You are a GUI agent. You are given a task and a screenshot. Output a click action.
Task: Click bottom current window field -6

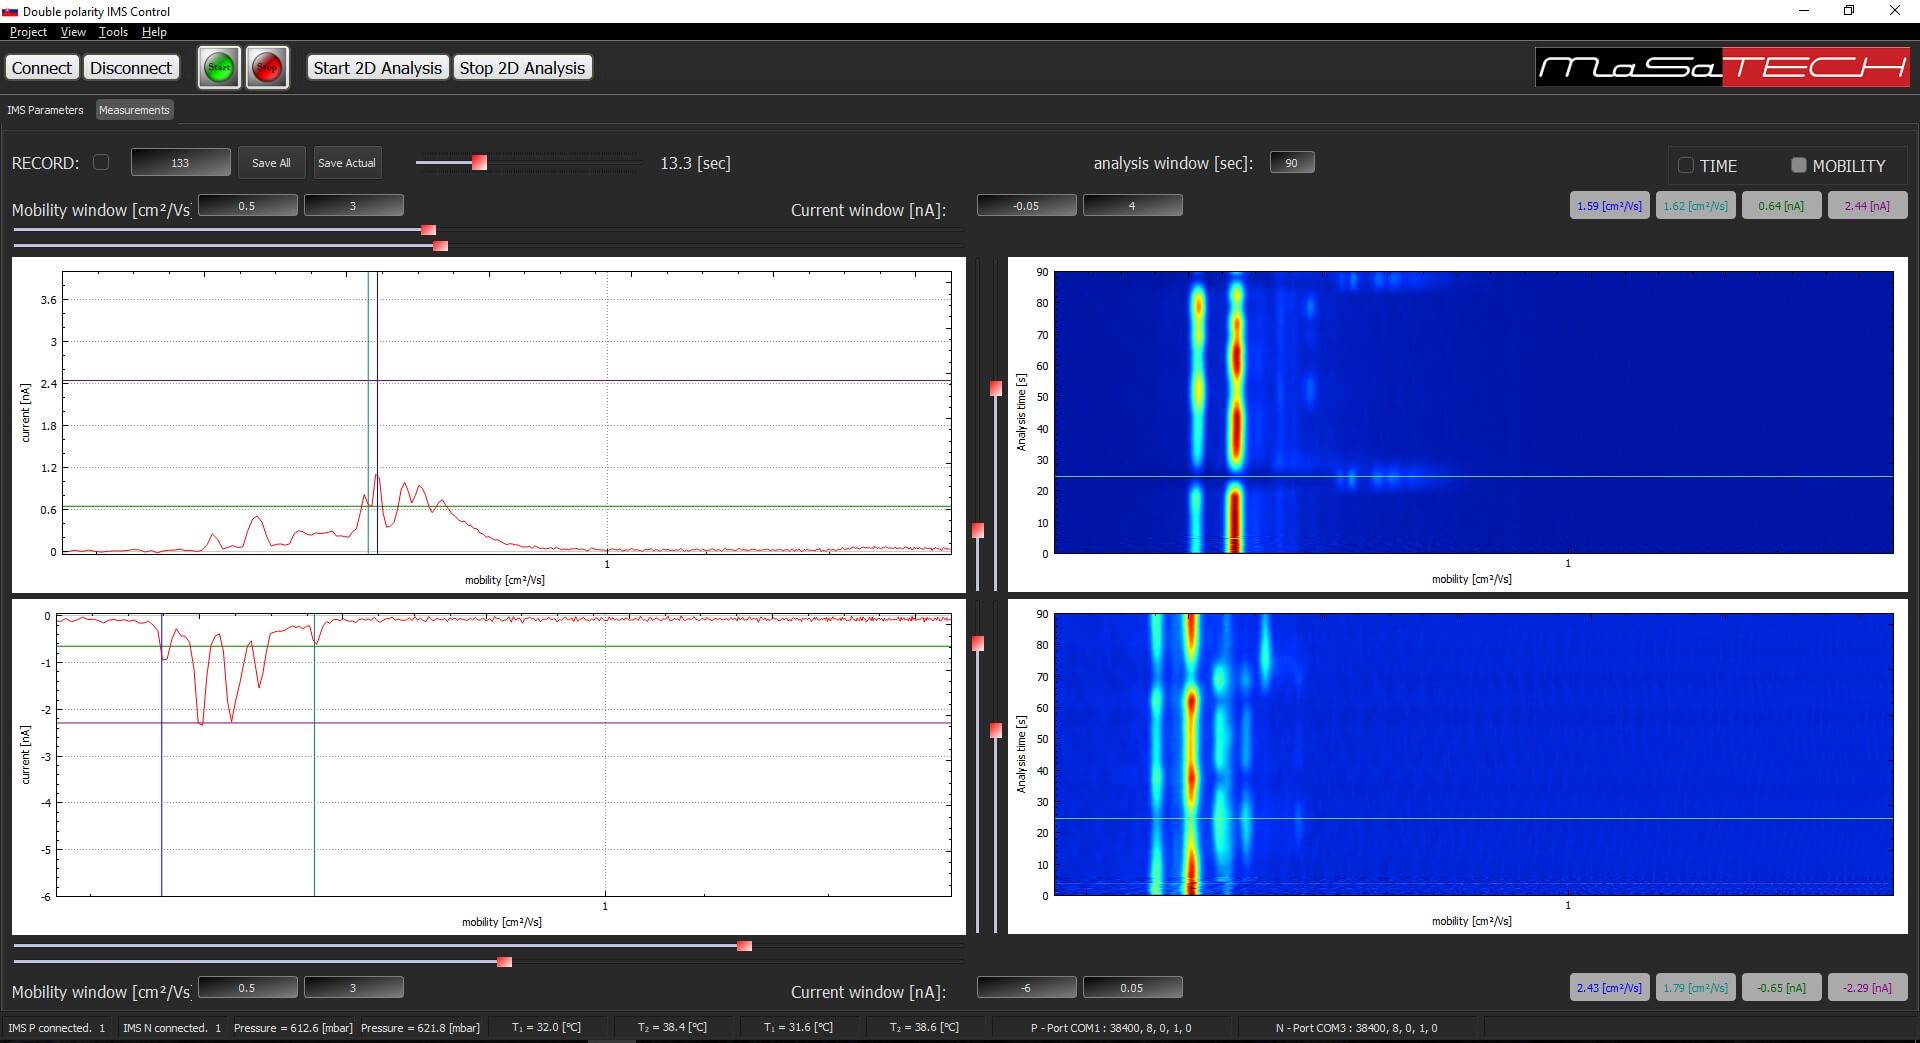tap(1026, 988)
